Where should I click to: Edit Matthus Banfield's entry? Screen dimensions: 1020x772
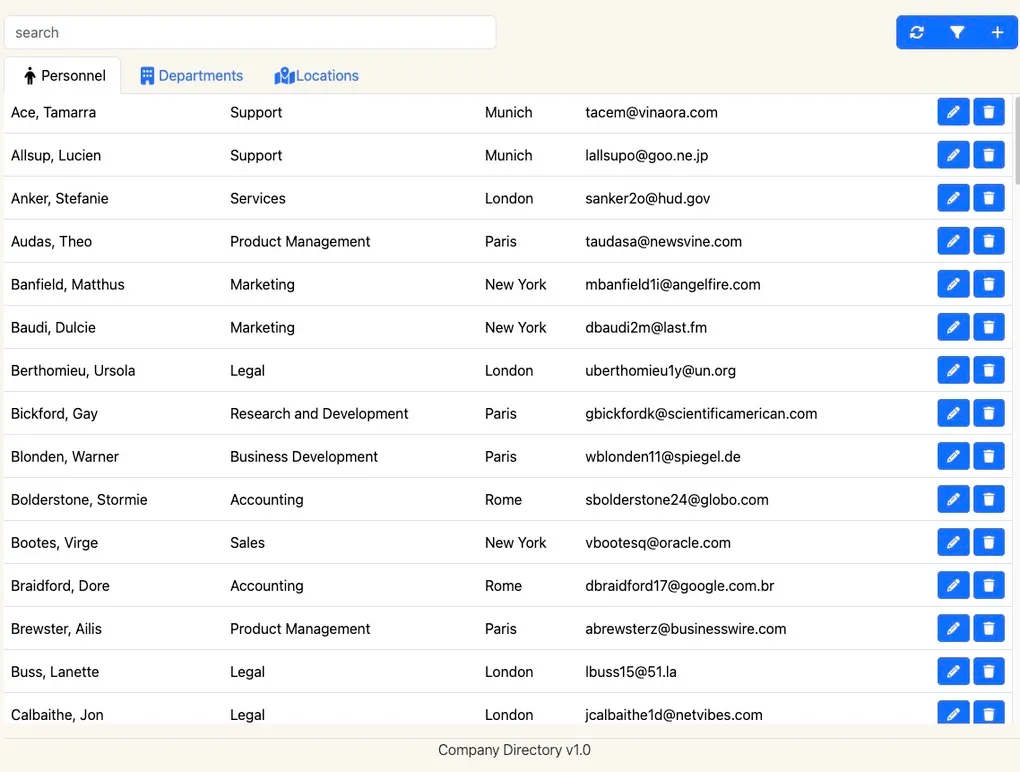(x=953, y=285)
